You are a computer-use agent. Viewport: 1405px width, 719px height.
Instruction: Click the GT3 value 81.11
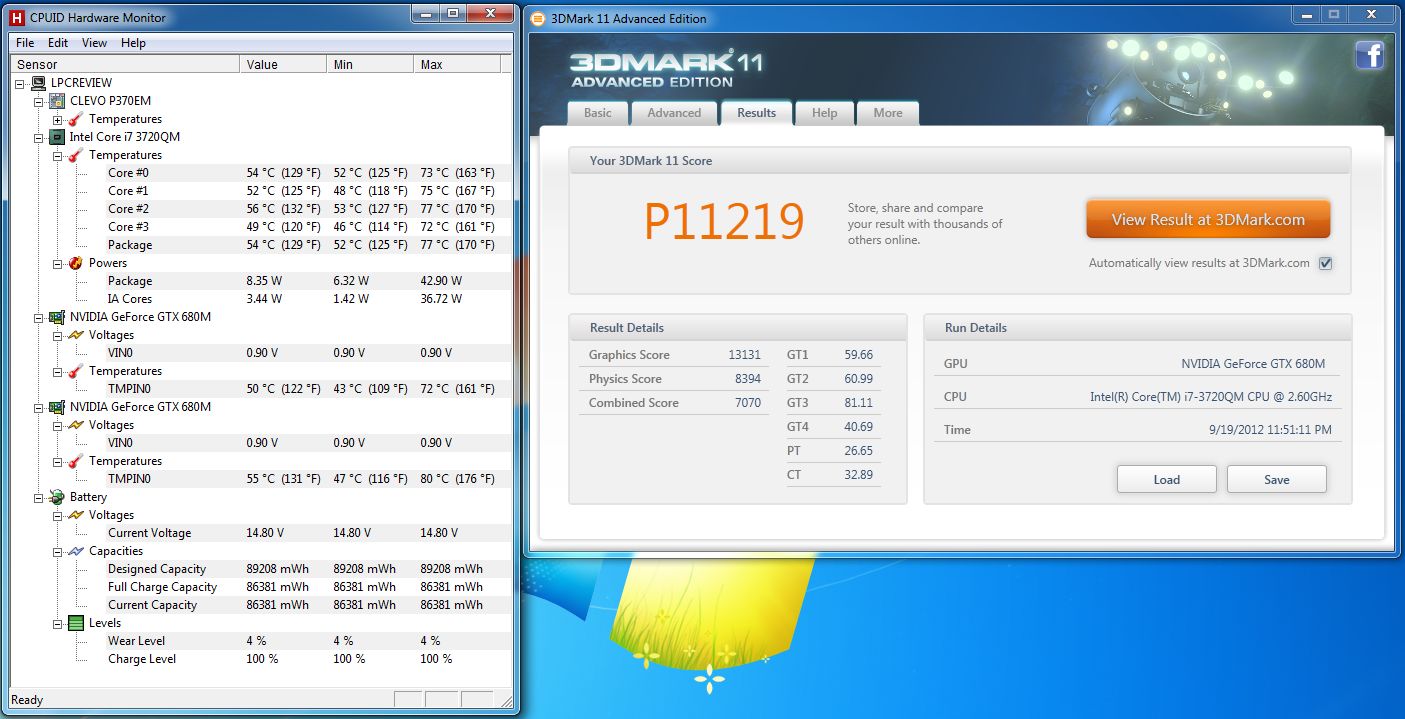[858, 403]
